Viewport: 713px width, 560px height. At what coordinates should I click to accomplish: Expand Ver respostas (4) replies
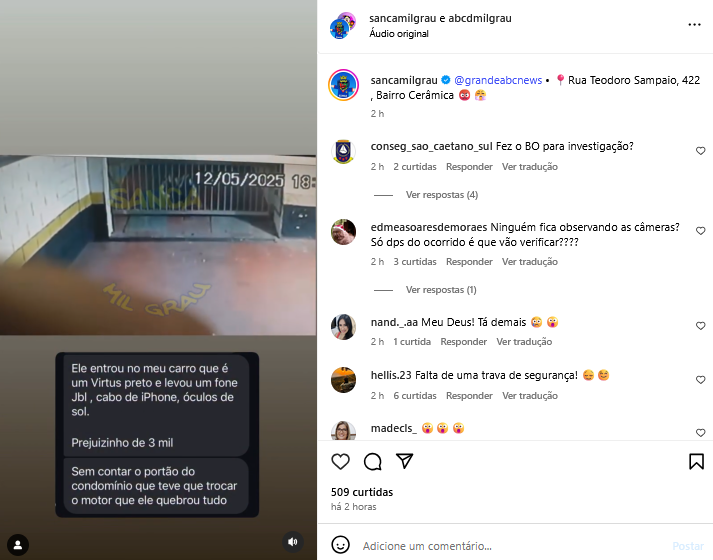tap(442, 195)
